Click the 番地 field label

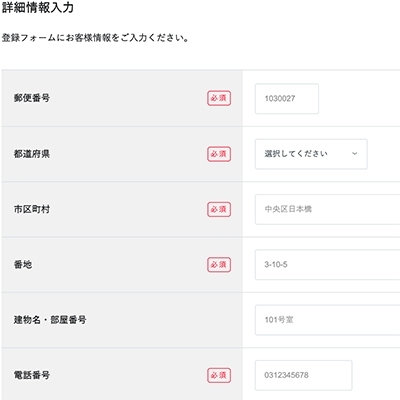23,265
